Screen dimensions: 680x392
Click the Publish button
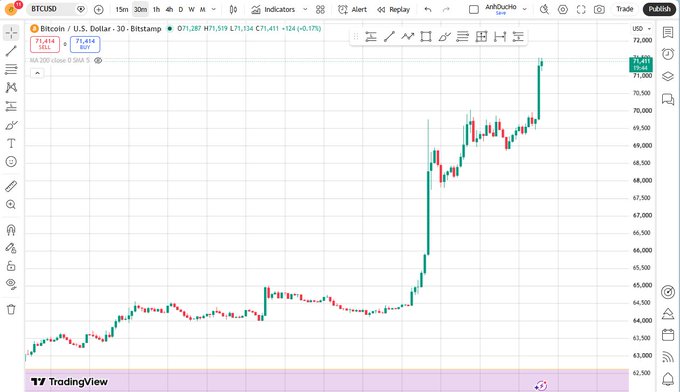pyautogui.click(x=660, y=9)
